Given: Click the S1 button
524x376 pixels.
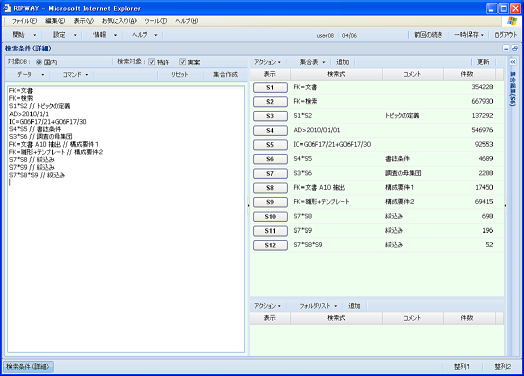Looking at the screenshot, I should (x=270, y=88).
